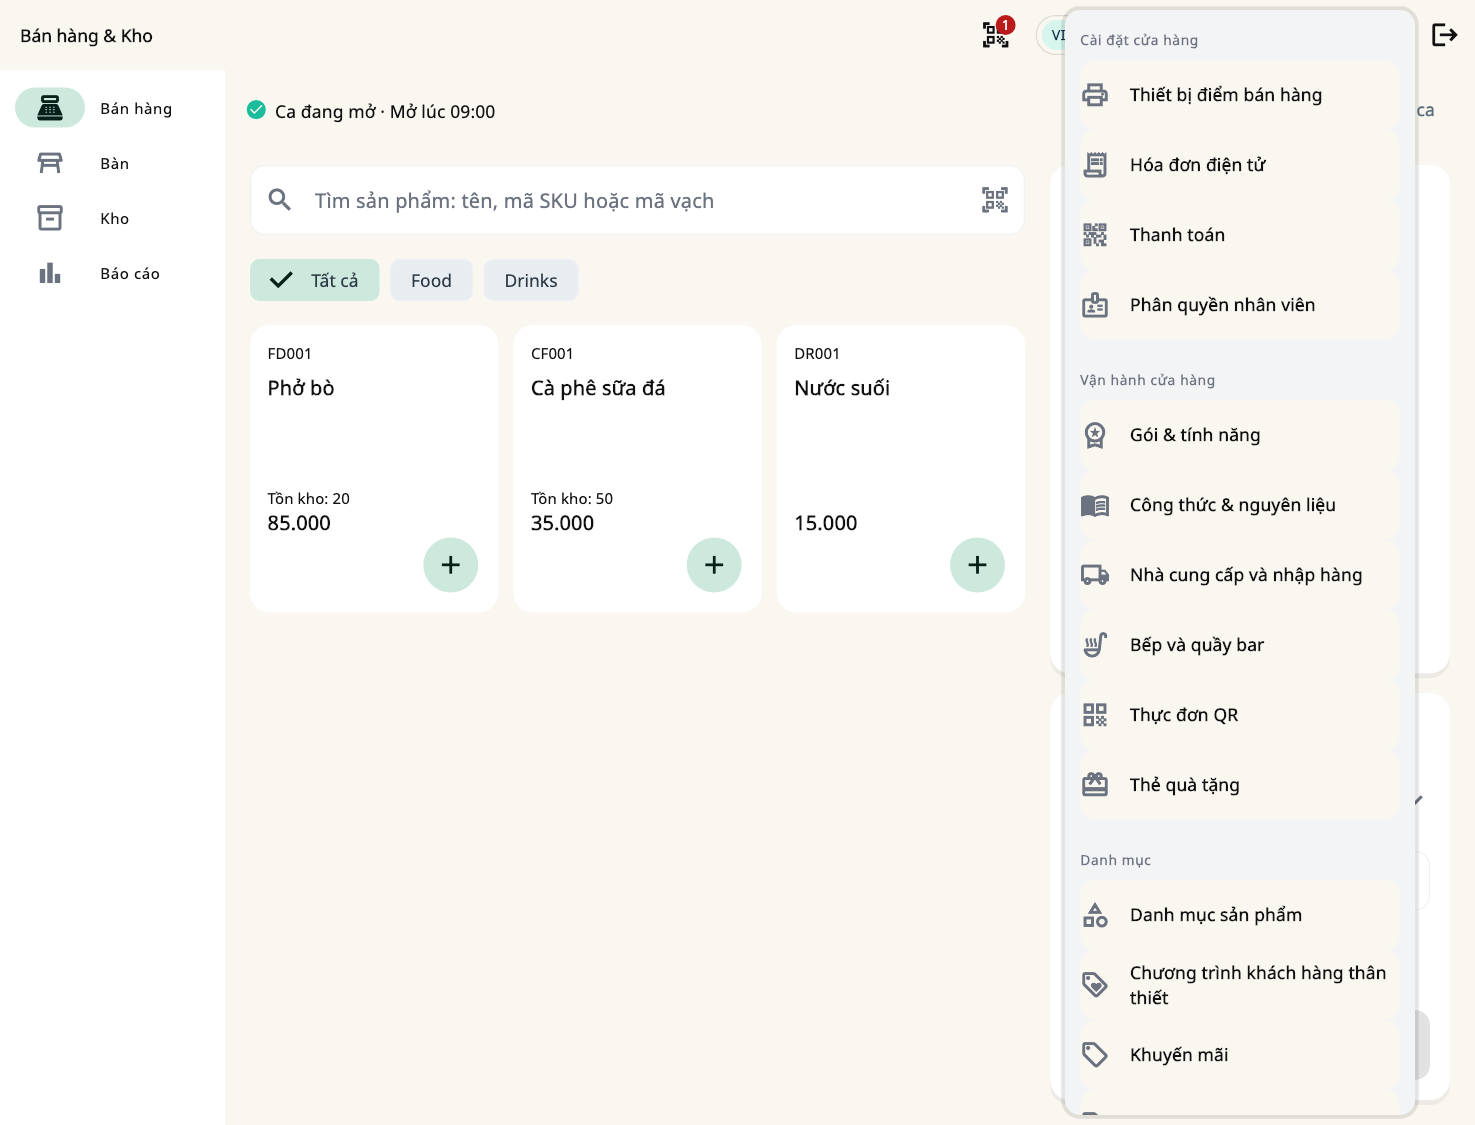This screenshot has width=1475, height=1125.
Task: Open the Báo cáo bar chart icon
Action: tap(50, 273)
